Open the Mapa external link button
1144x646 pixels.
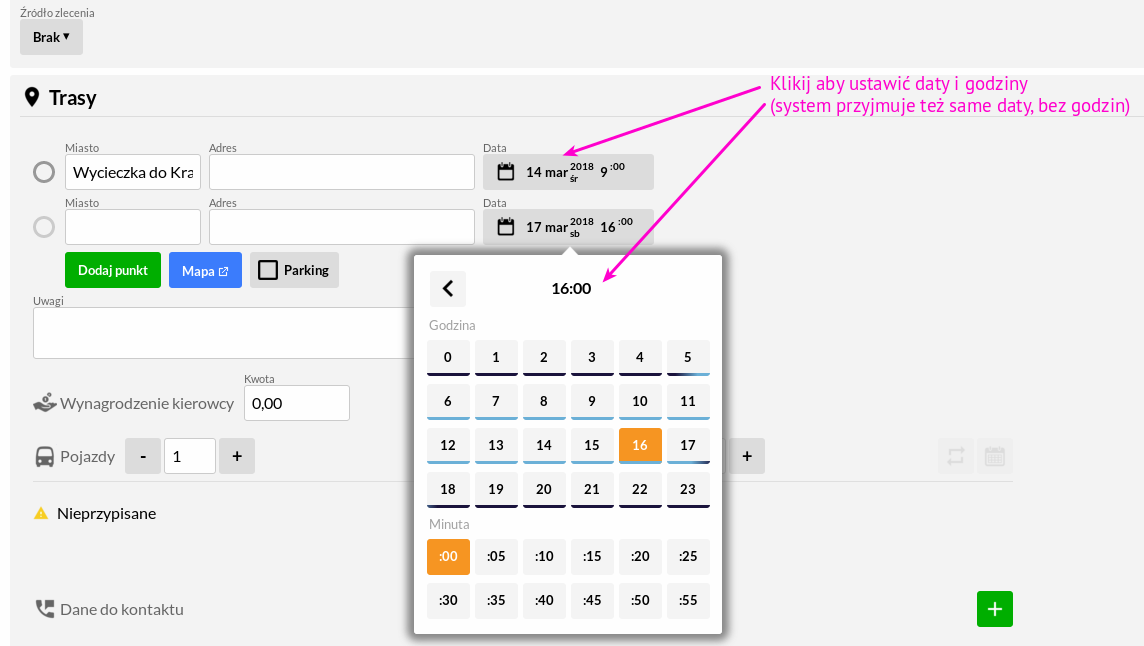205,270
